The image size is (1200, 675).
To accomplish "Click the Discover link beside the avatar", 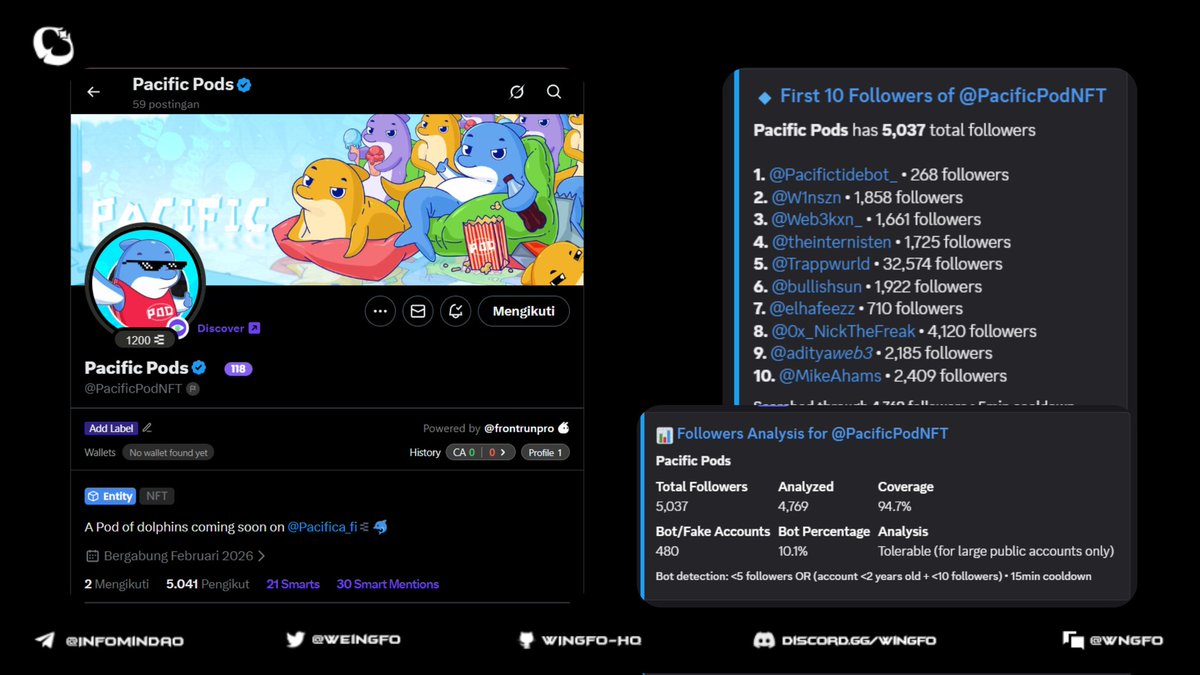I will coord(228,328).
